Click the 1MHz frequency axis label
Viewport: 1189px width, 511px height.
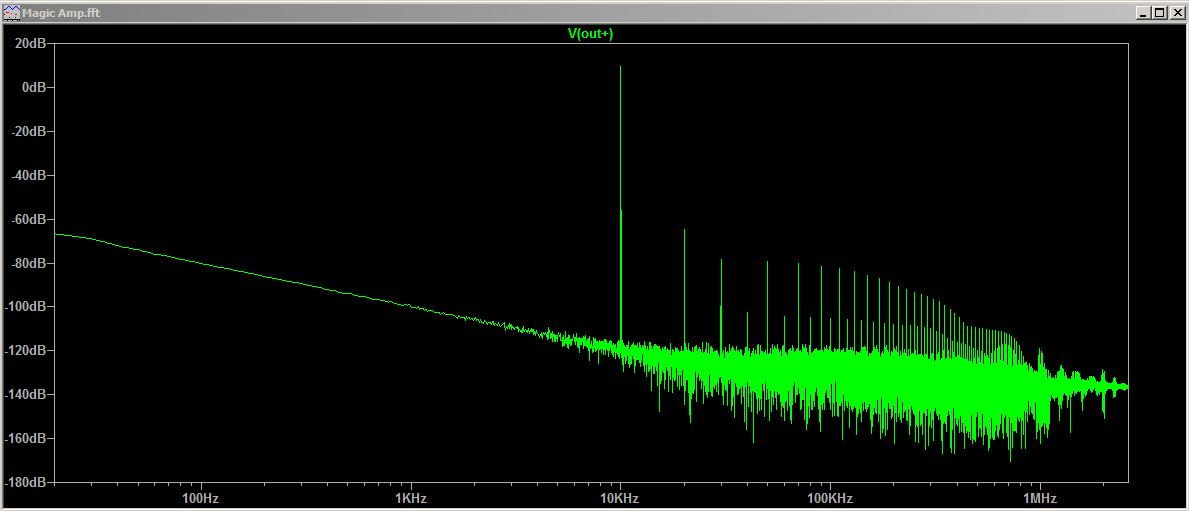click(1039, 498)
